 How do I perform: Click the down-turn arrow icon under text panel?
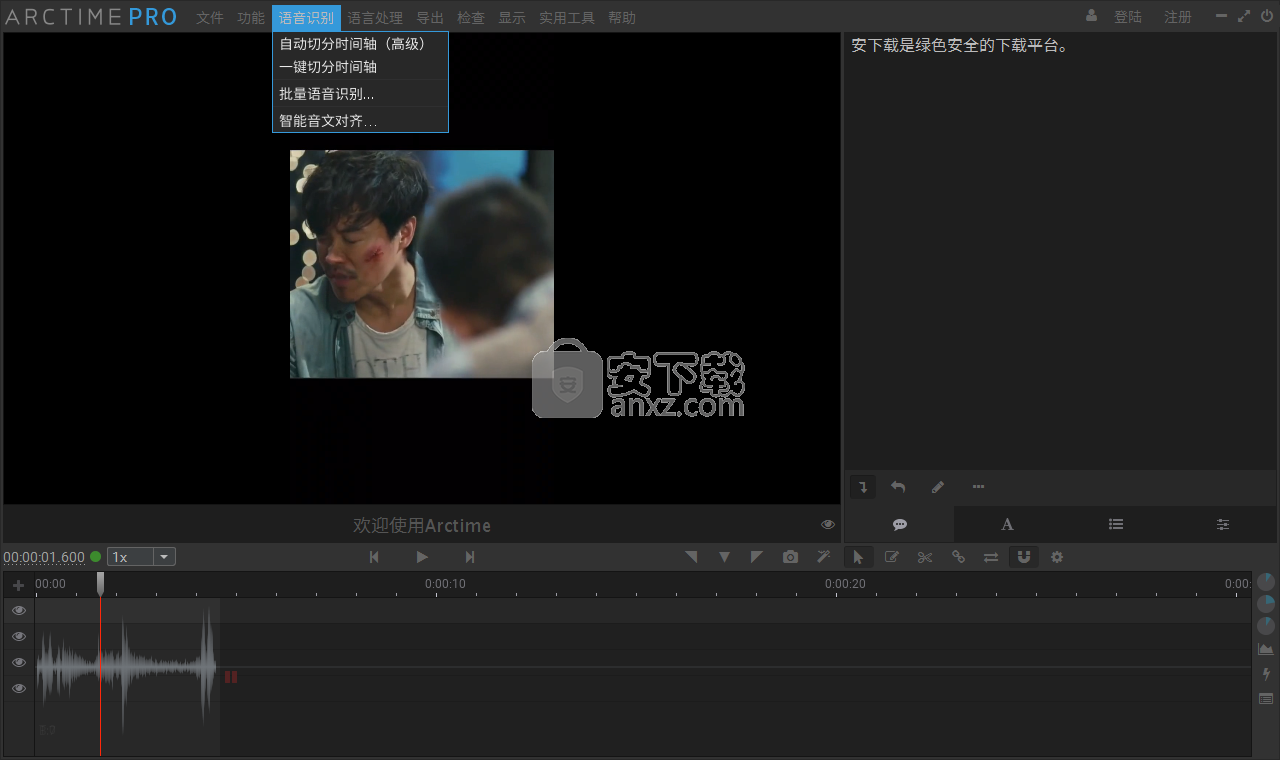click(x=863, y=487)
